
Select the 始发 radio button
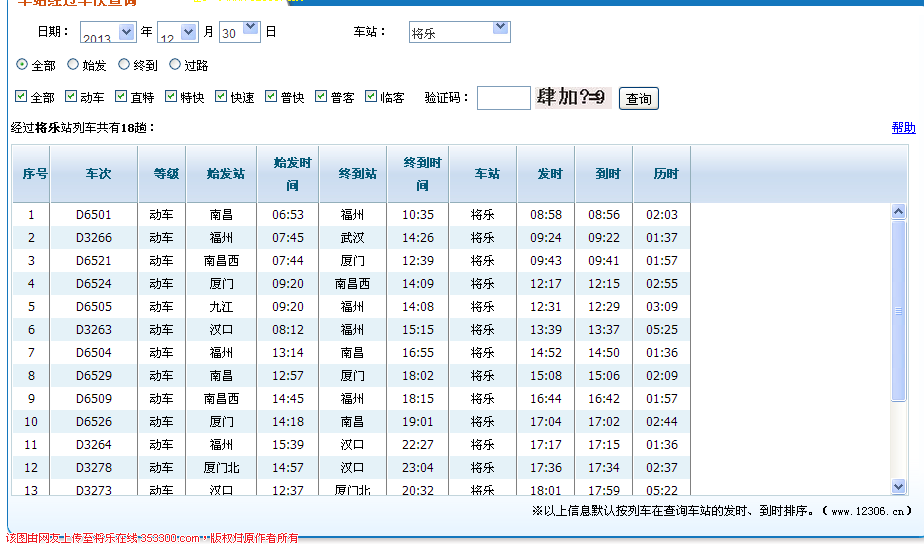pos(72,64)
